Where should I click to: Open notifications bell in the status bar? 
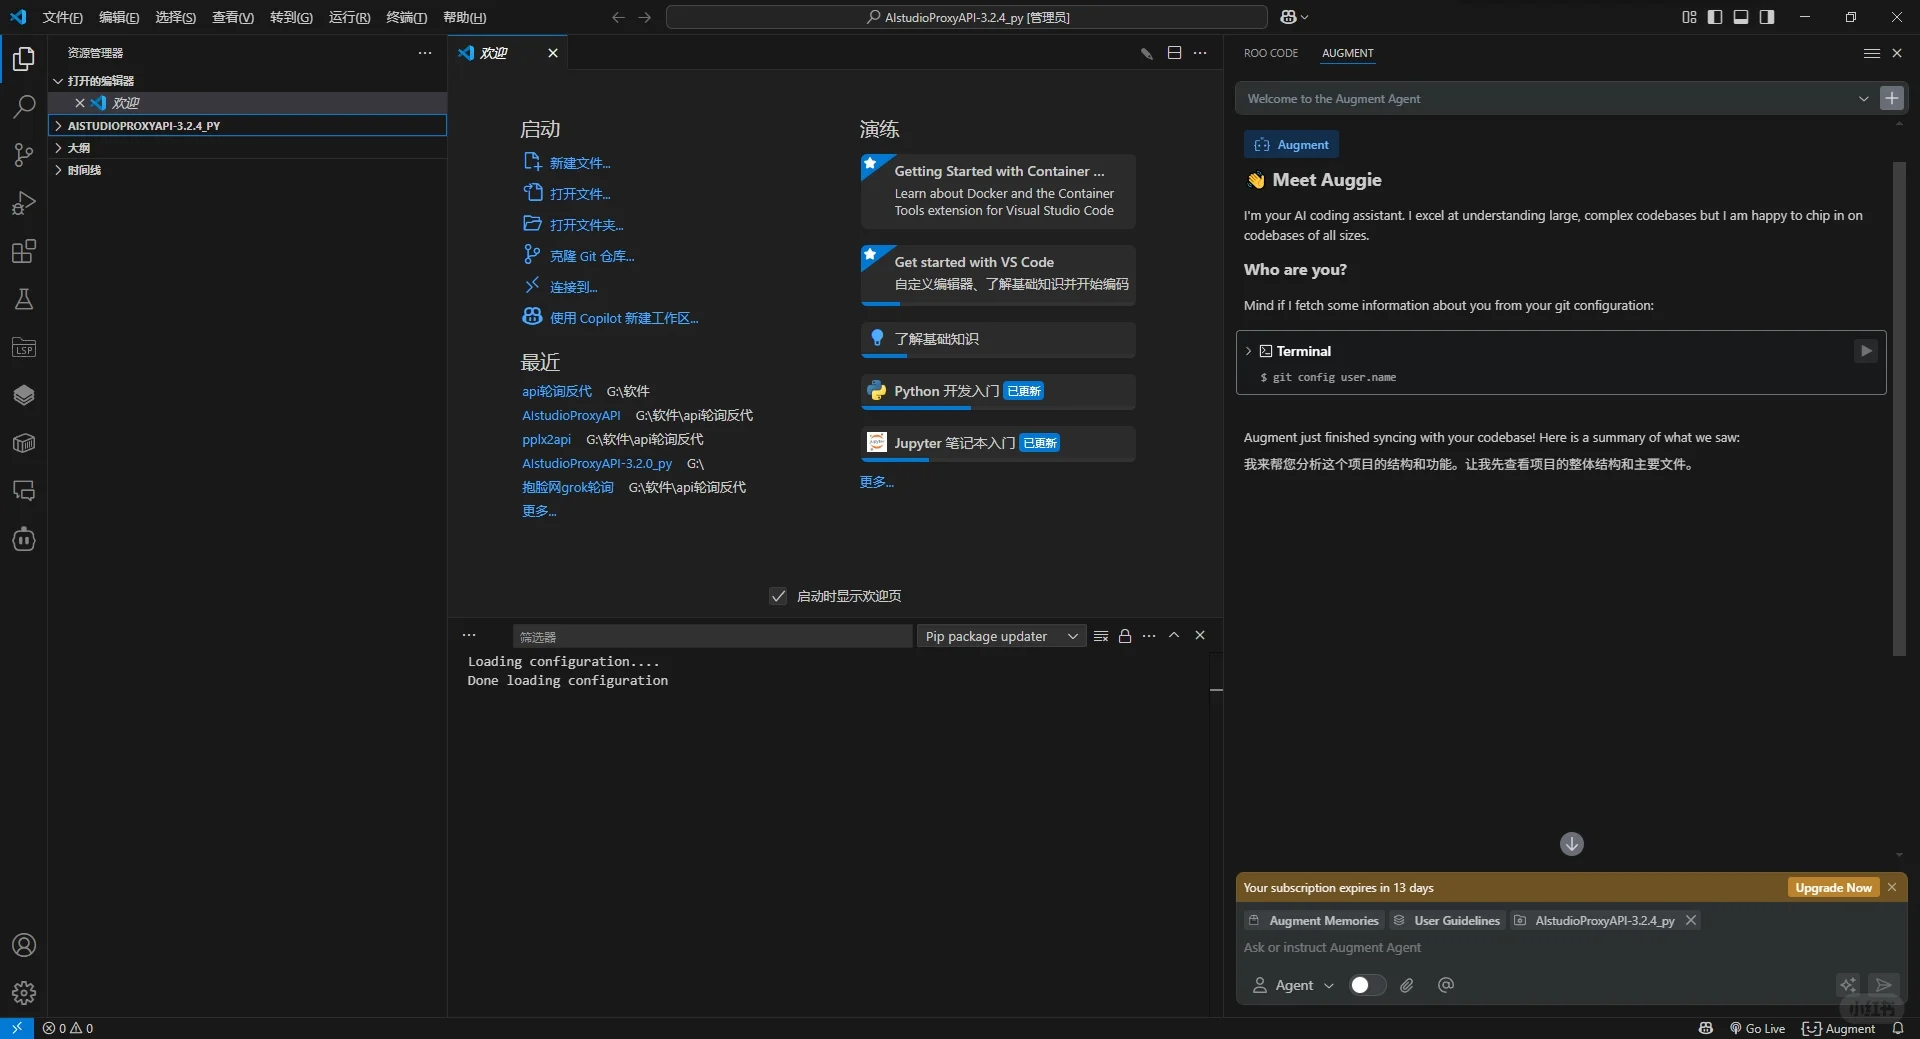(x=1898, y=1028)
